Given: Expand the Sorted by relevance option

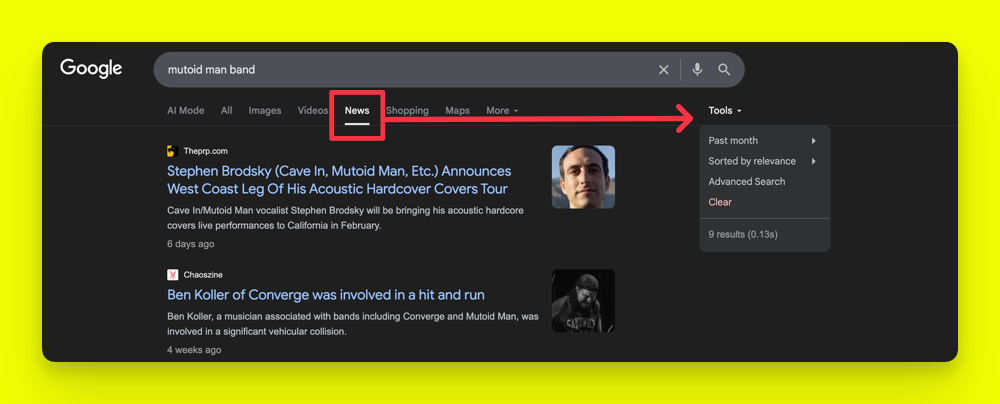Looking at the screenshot, I should point(762,161).
